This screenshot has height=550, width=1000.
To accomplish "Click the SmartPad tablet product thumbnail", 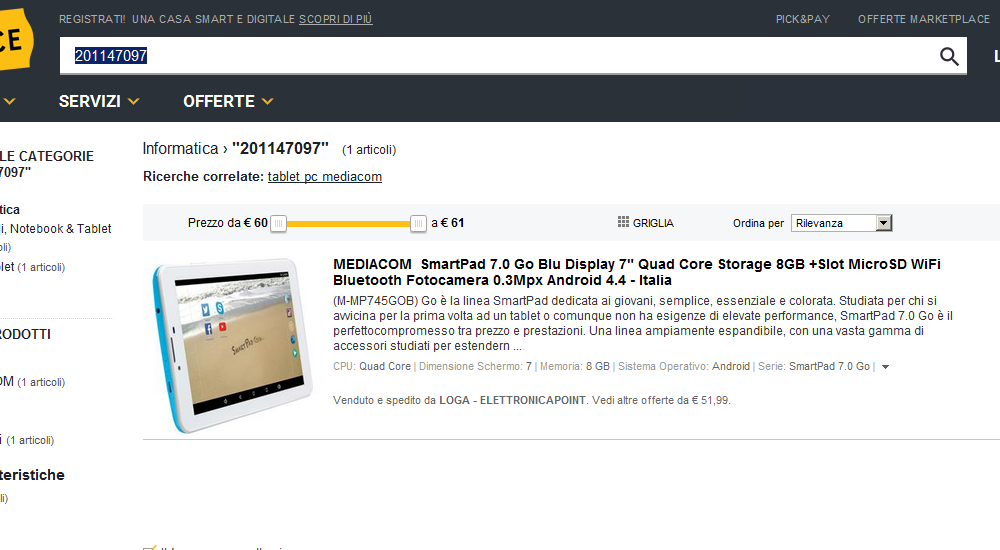I will tap(232, 345).
